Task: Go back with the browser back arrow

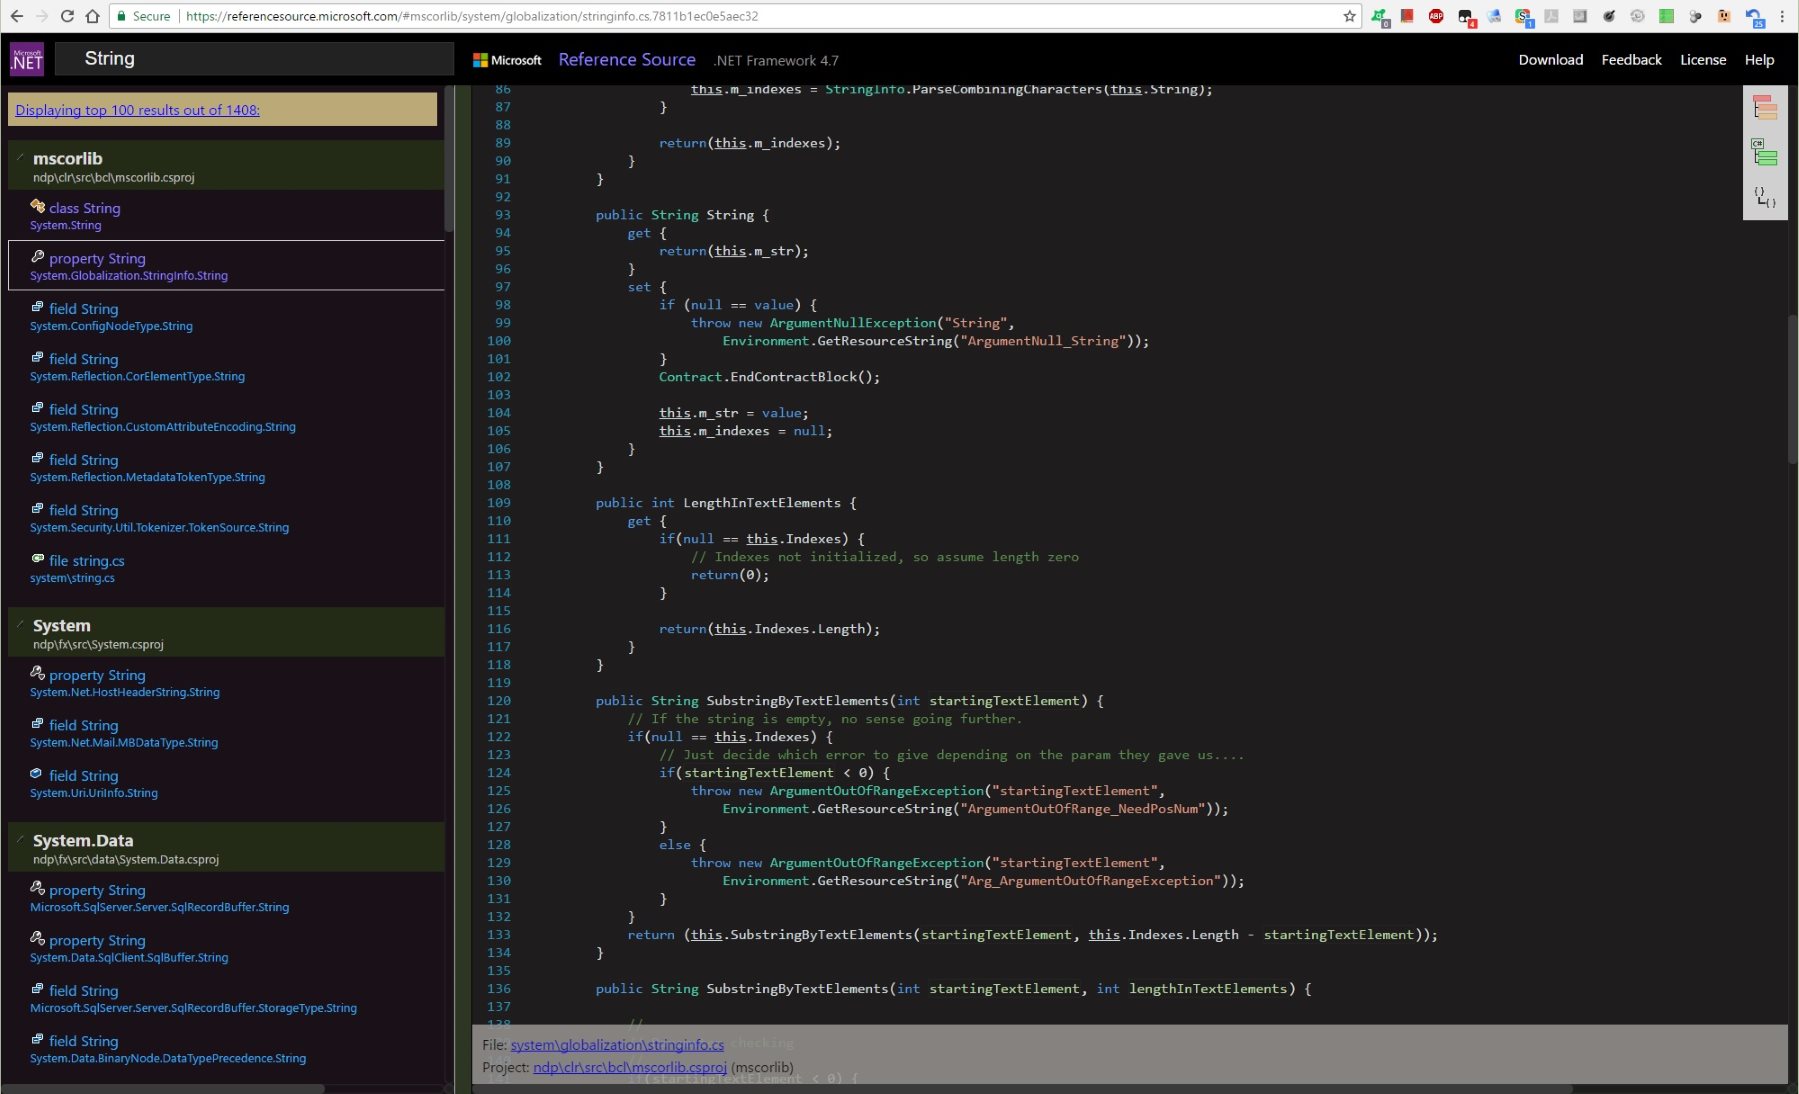Action: [16, 16]
